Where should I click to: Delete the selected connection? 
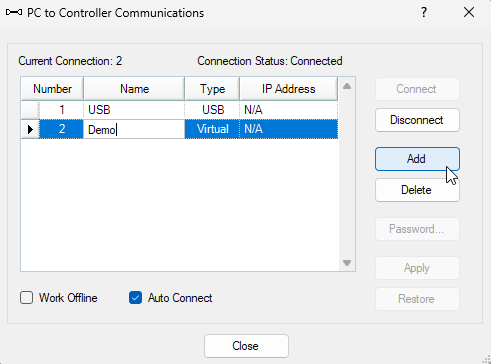417,190
